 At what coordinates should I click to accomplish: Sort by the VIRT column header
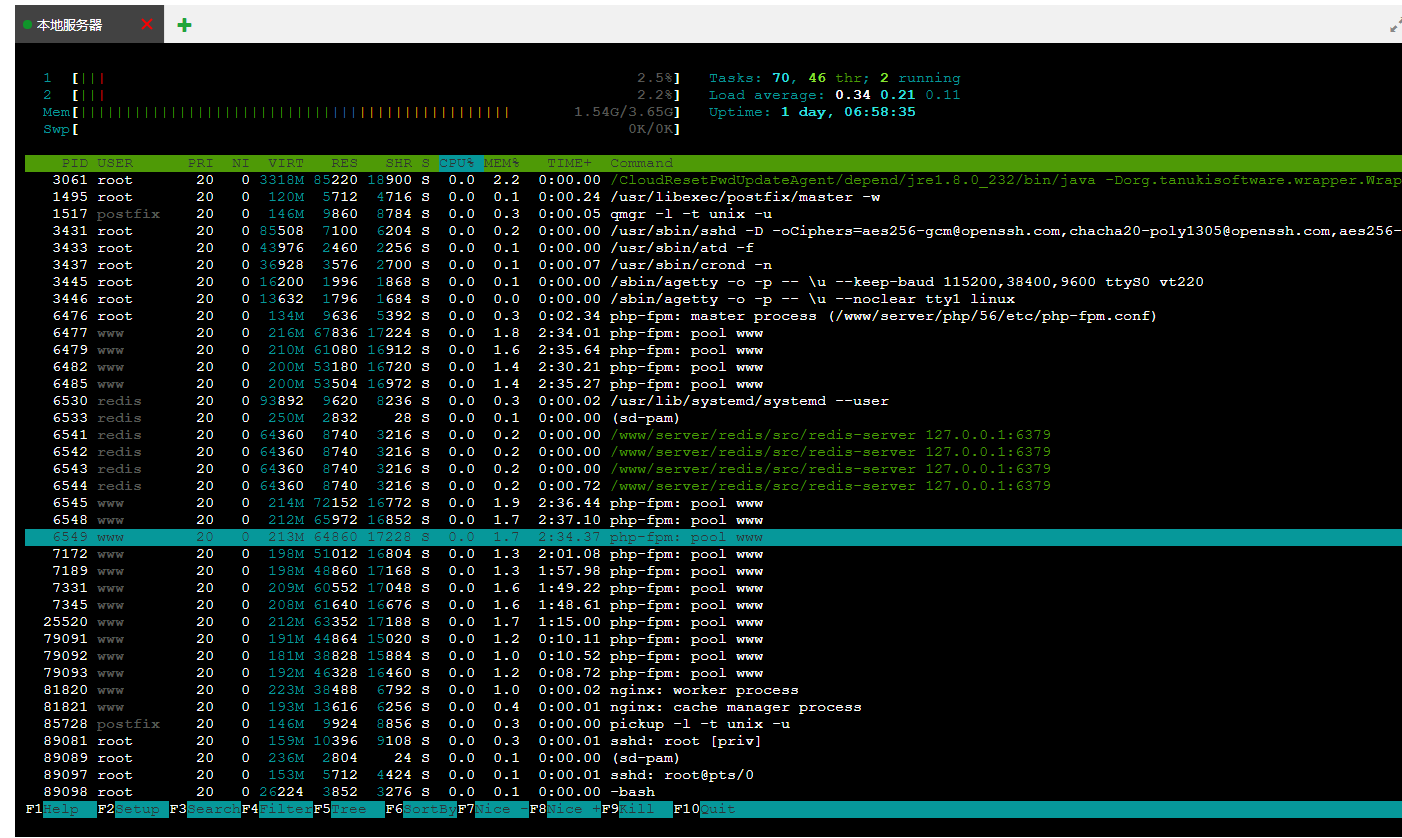click(286, 163)
